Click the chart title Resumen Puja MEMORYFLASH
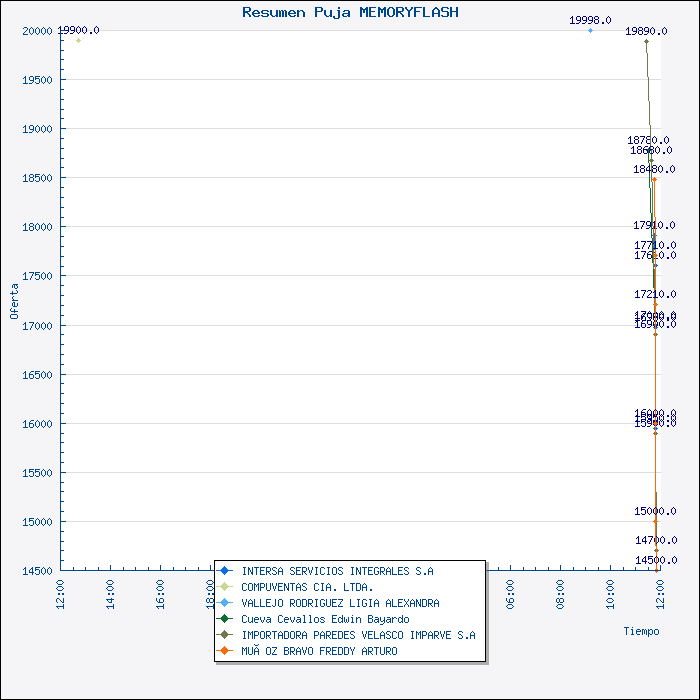 click(350, 12)
